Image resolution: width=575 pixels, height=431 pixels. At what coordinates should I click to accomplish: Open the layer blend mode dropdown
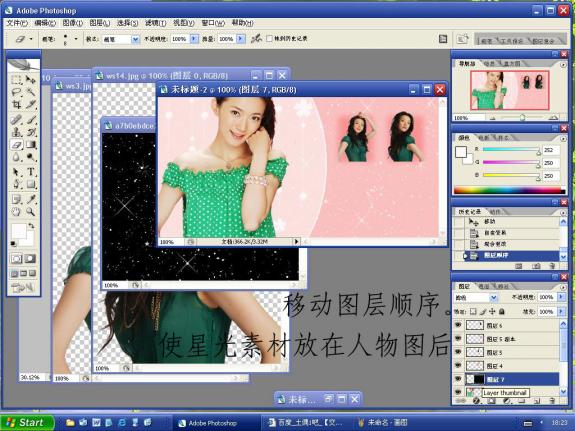pyautogui.click(x=494, y=297)
